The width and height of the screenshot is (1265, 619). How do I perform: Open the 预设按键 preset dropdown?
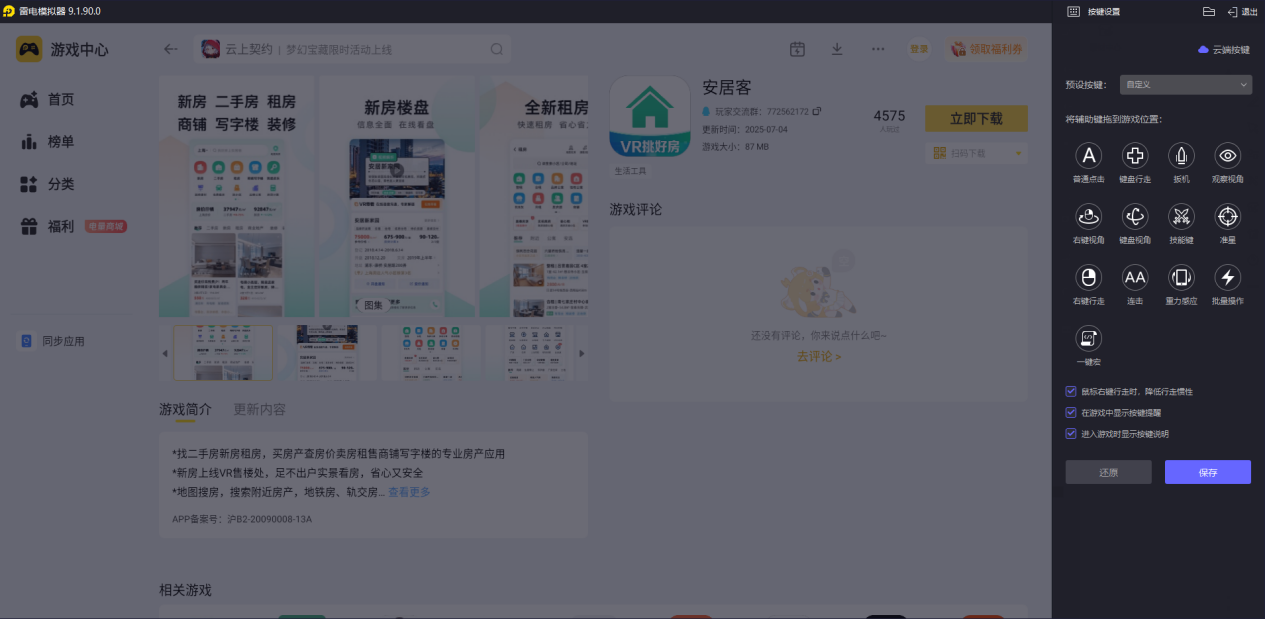pyautogui.click(x=1185, y=84)
